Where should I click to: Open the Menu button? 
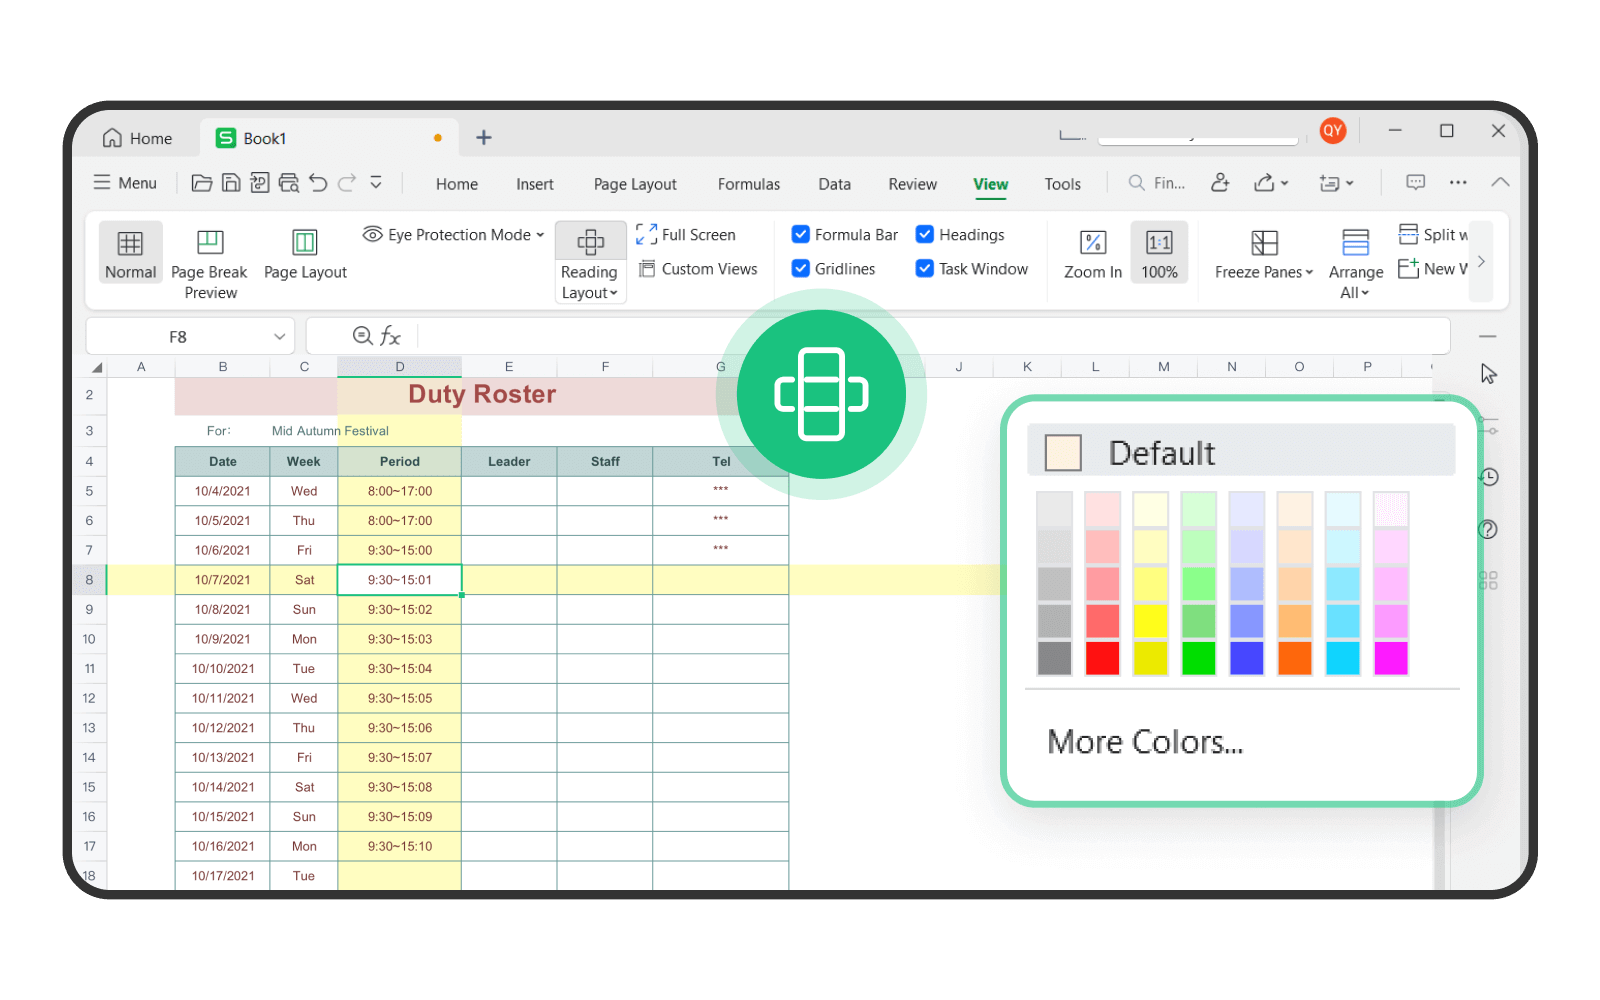pos(125,183)
